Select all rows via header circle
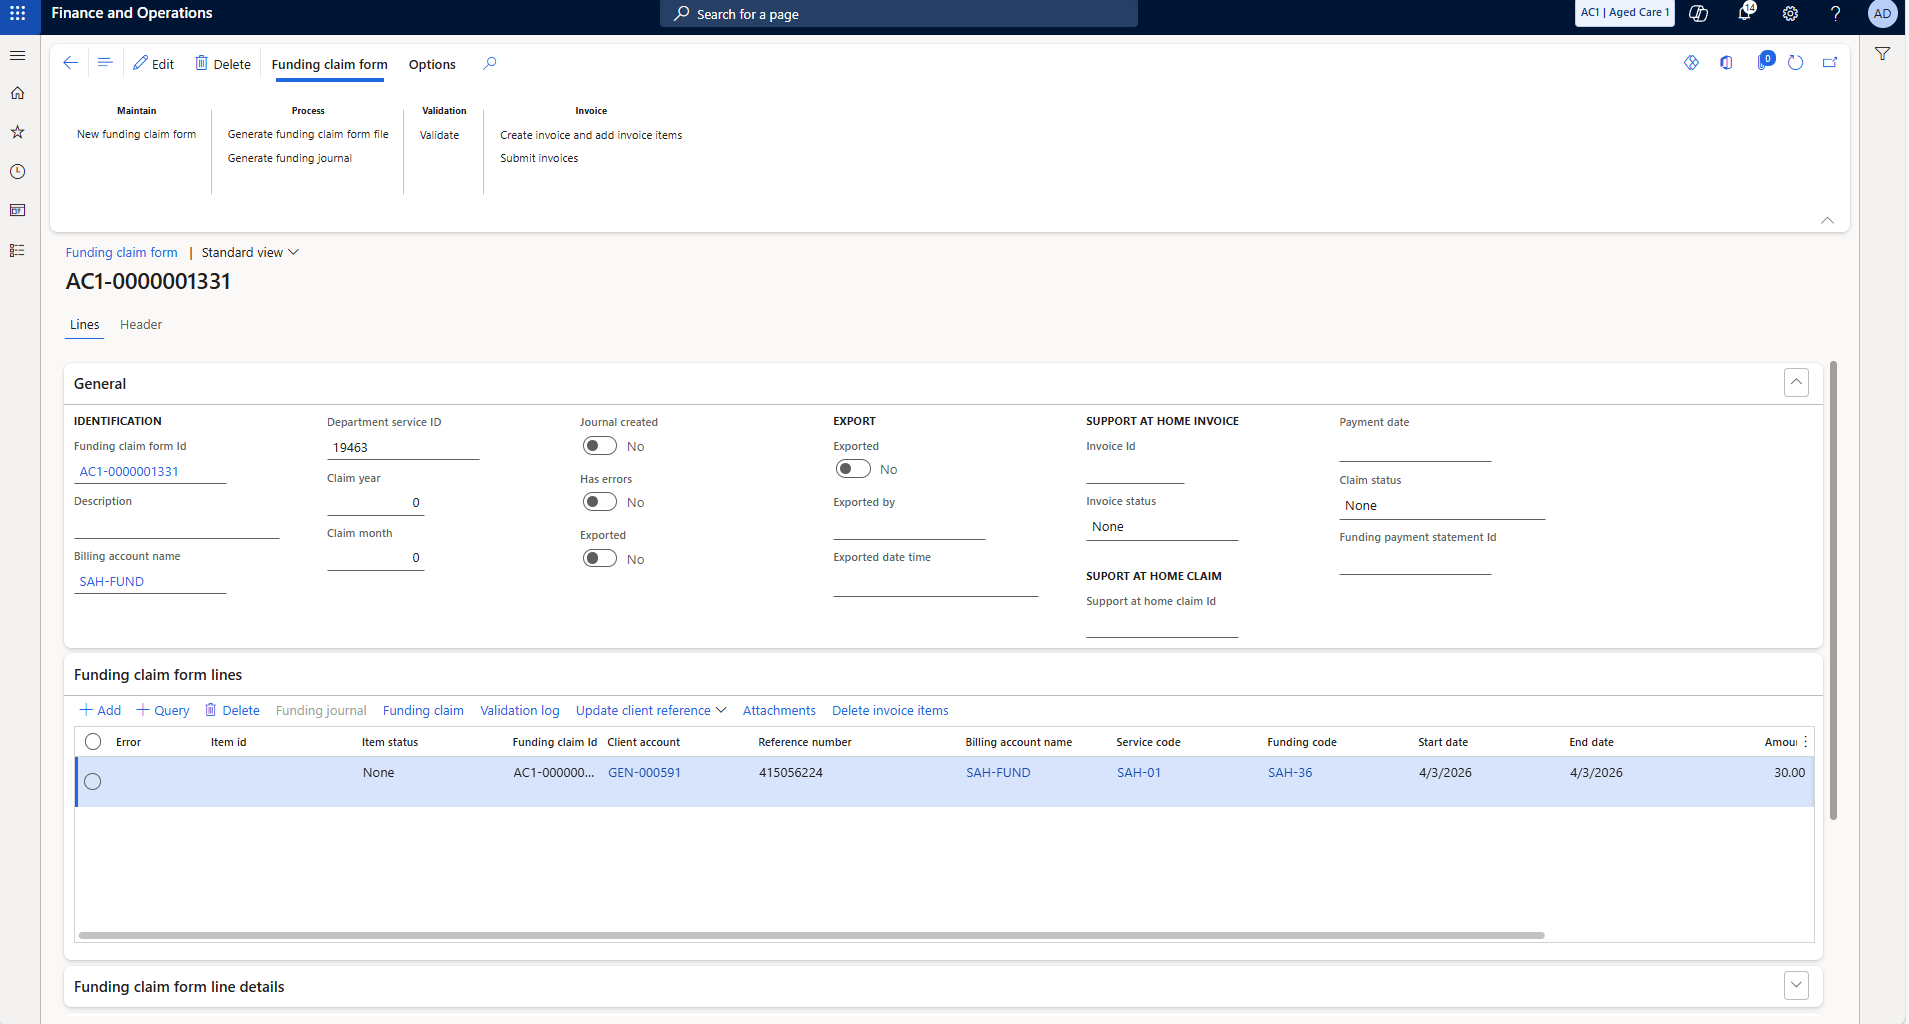The width and height of the screenshot is (1909, 1024). pyautogui.click(x=93, y=742)
